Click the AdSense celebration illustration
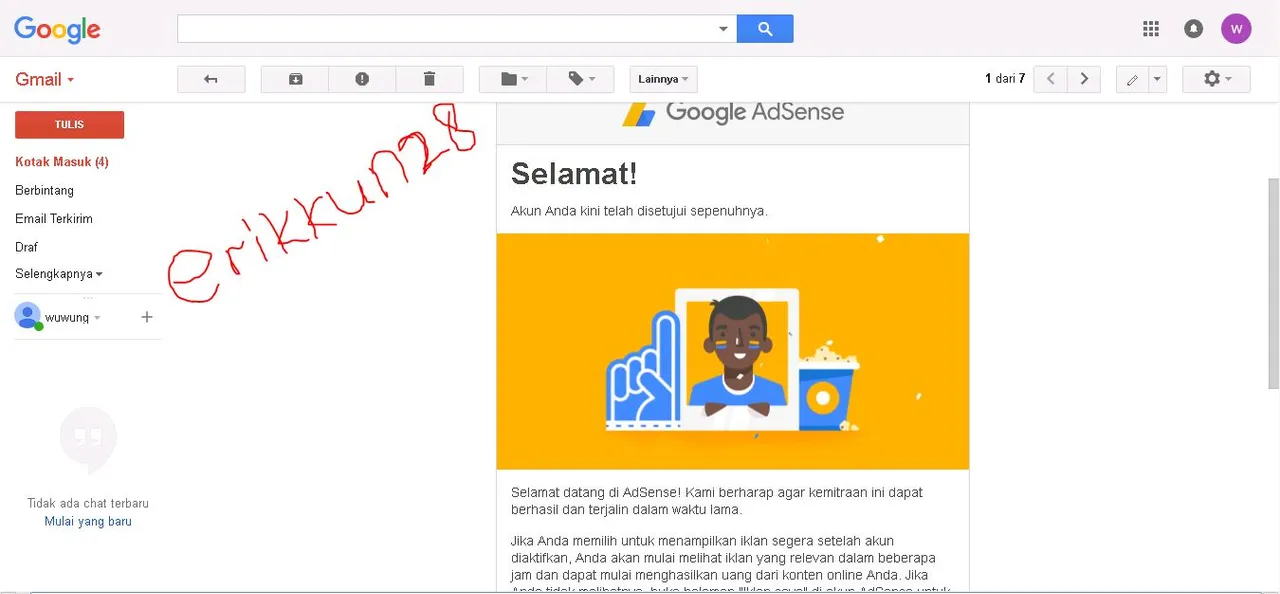 click(733, 351)
